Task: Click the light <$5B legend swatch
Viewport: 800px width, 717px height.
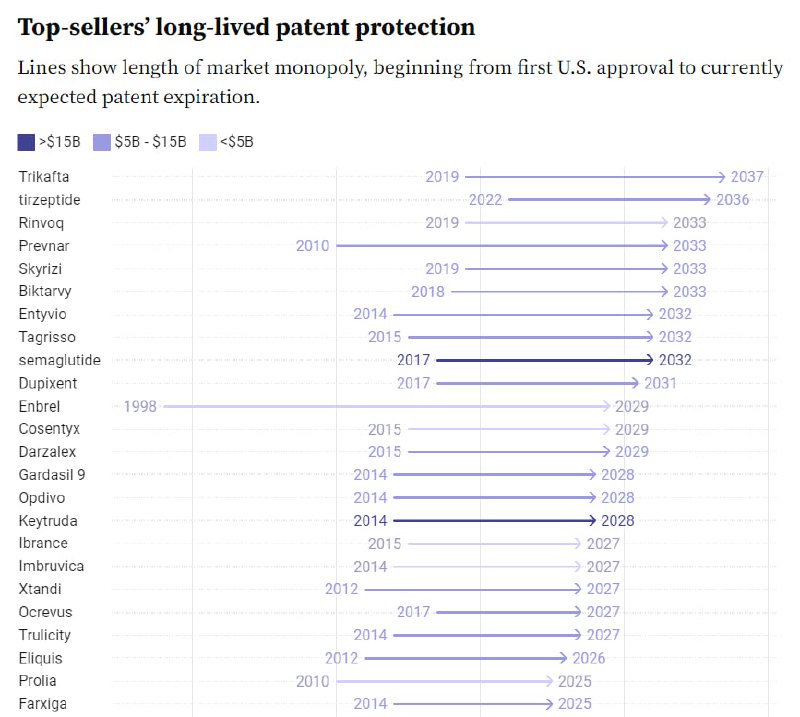Action: point(208,142)
